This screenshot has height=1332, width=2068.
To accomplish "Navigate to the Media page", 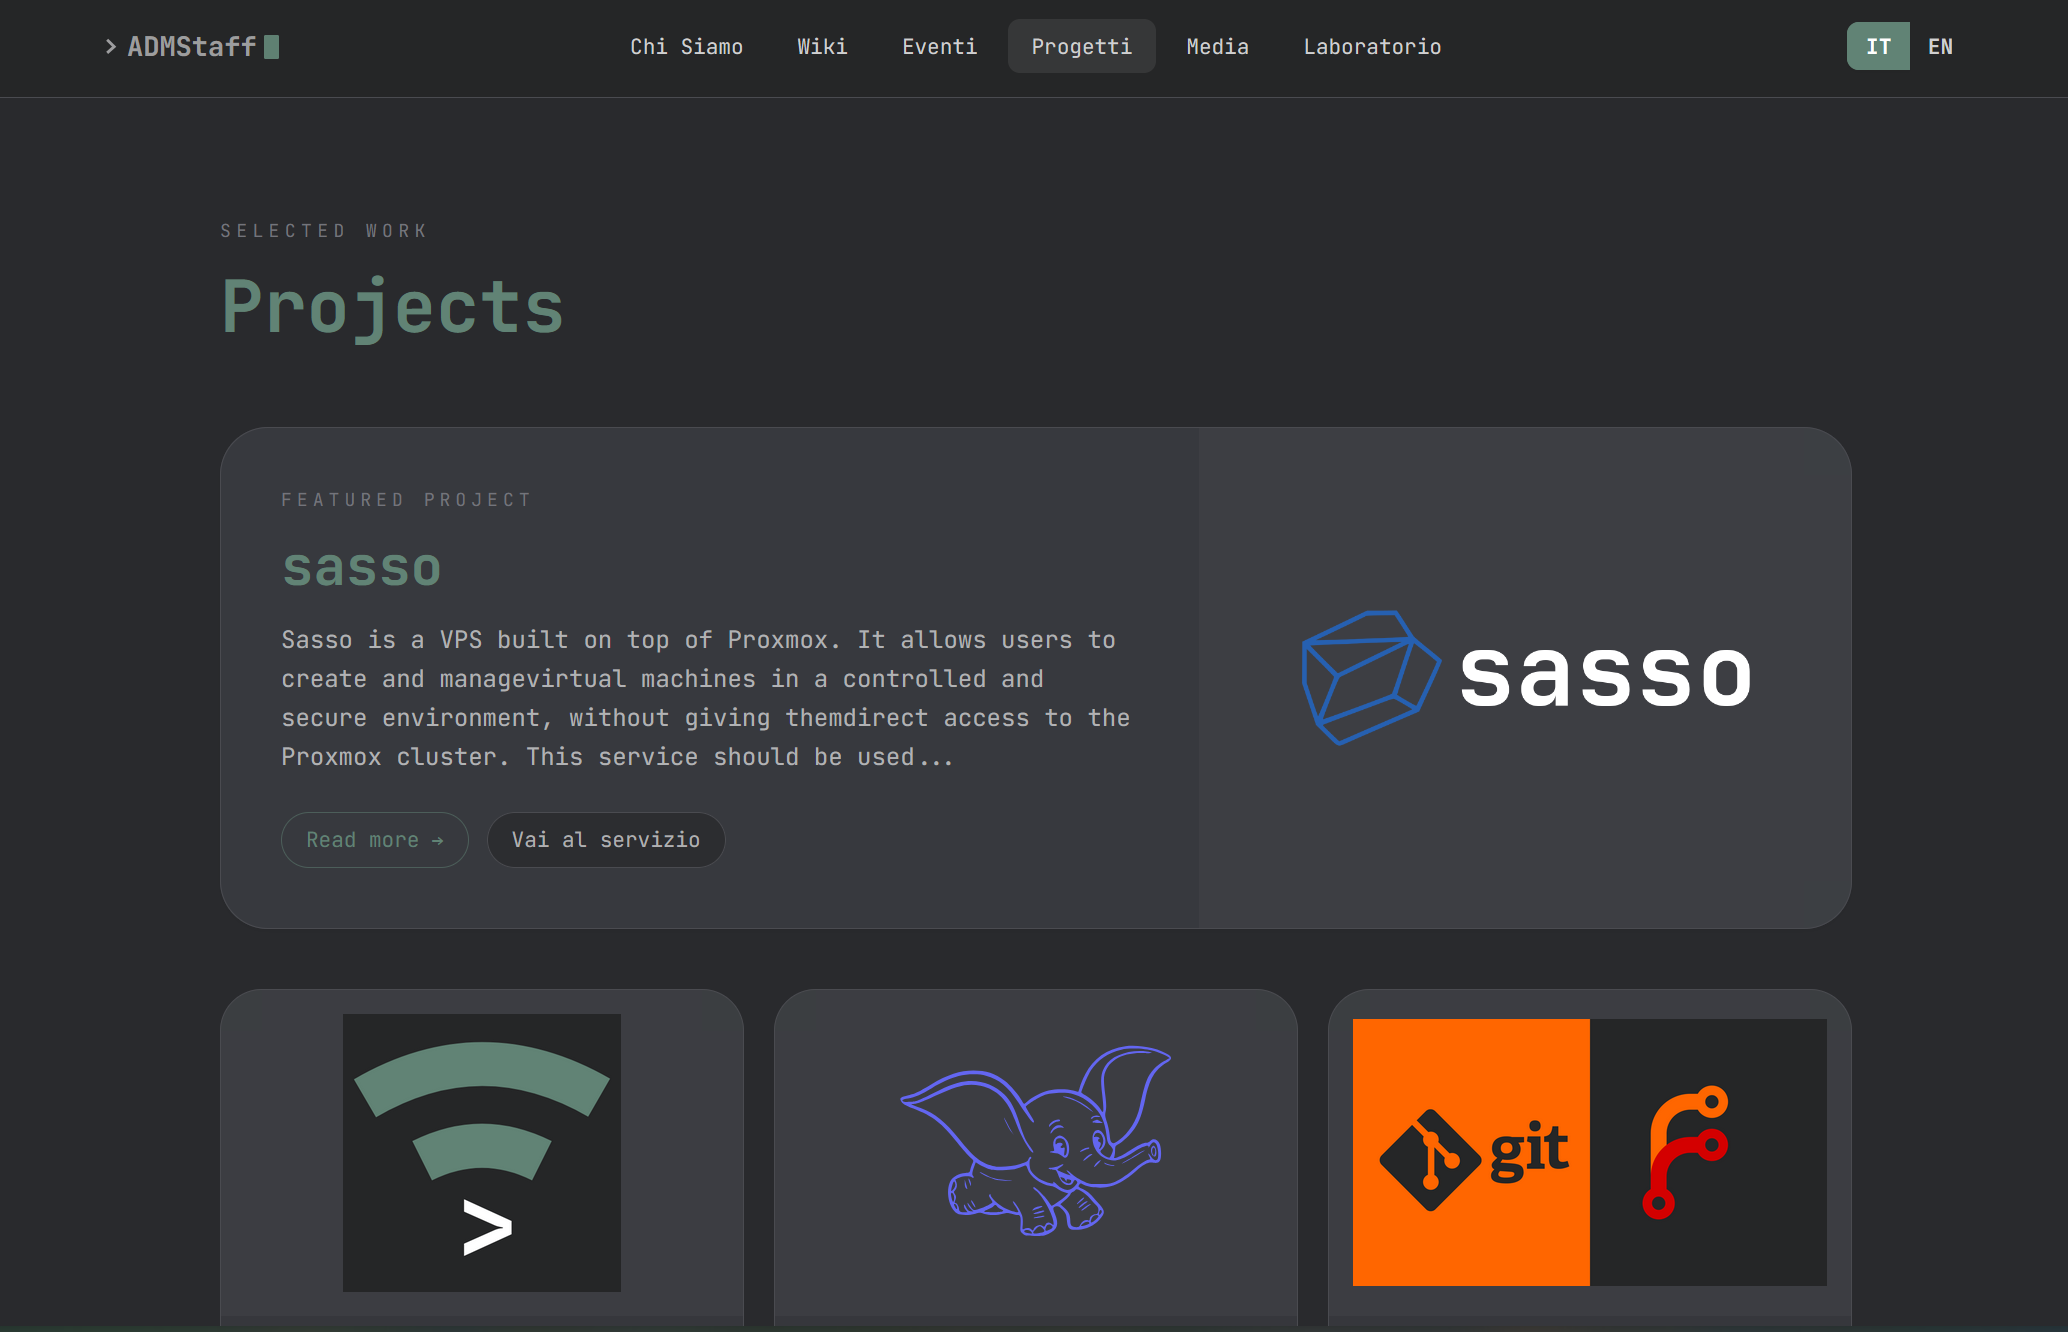I will [x=1217, y=47].
